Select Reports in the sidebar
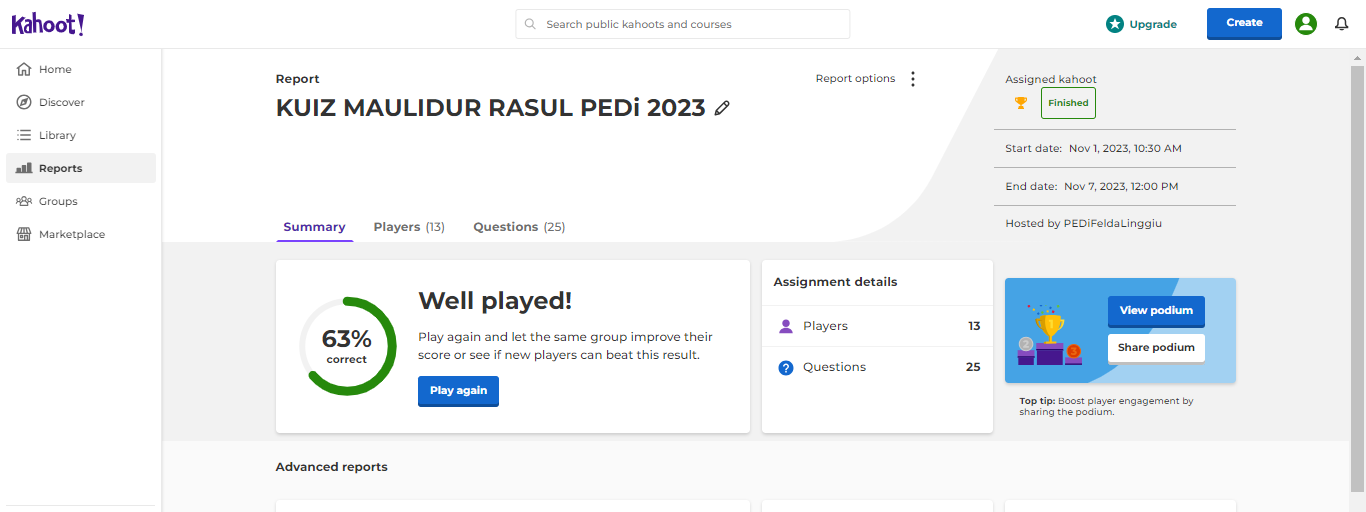The image size is (1366, 512). tap(60, 168)
